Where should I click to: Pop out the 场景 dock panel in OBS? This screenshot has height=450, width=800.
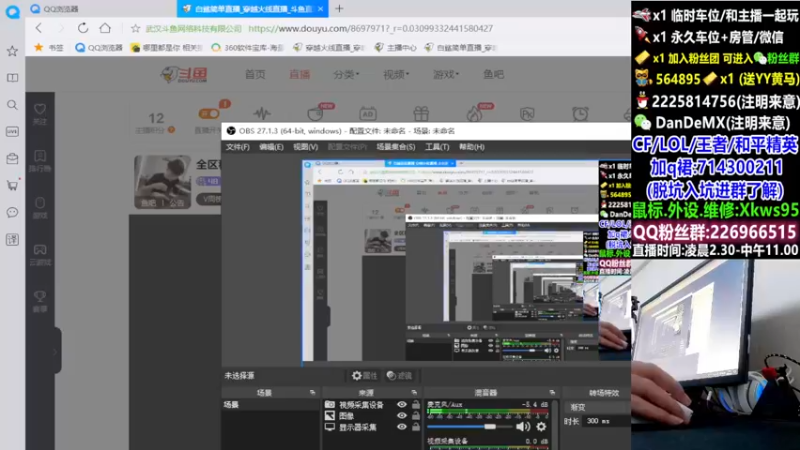point(312,393)
